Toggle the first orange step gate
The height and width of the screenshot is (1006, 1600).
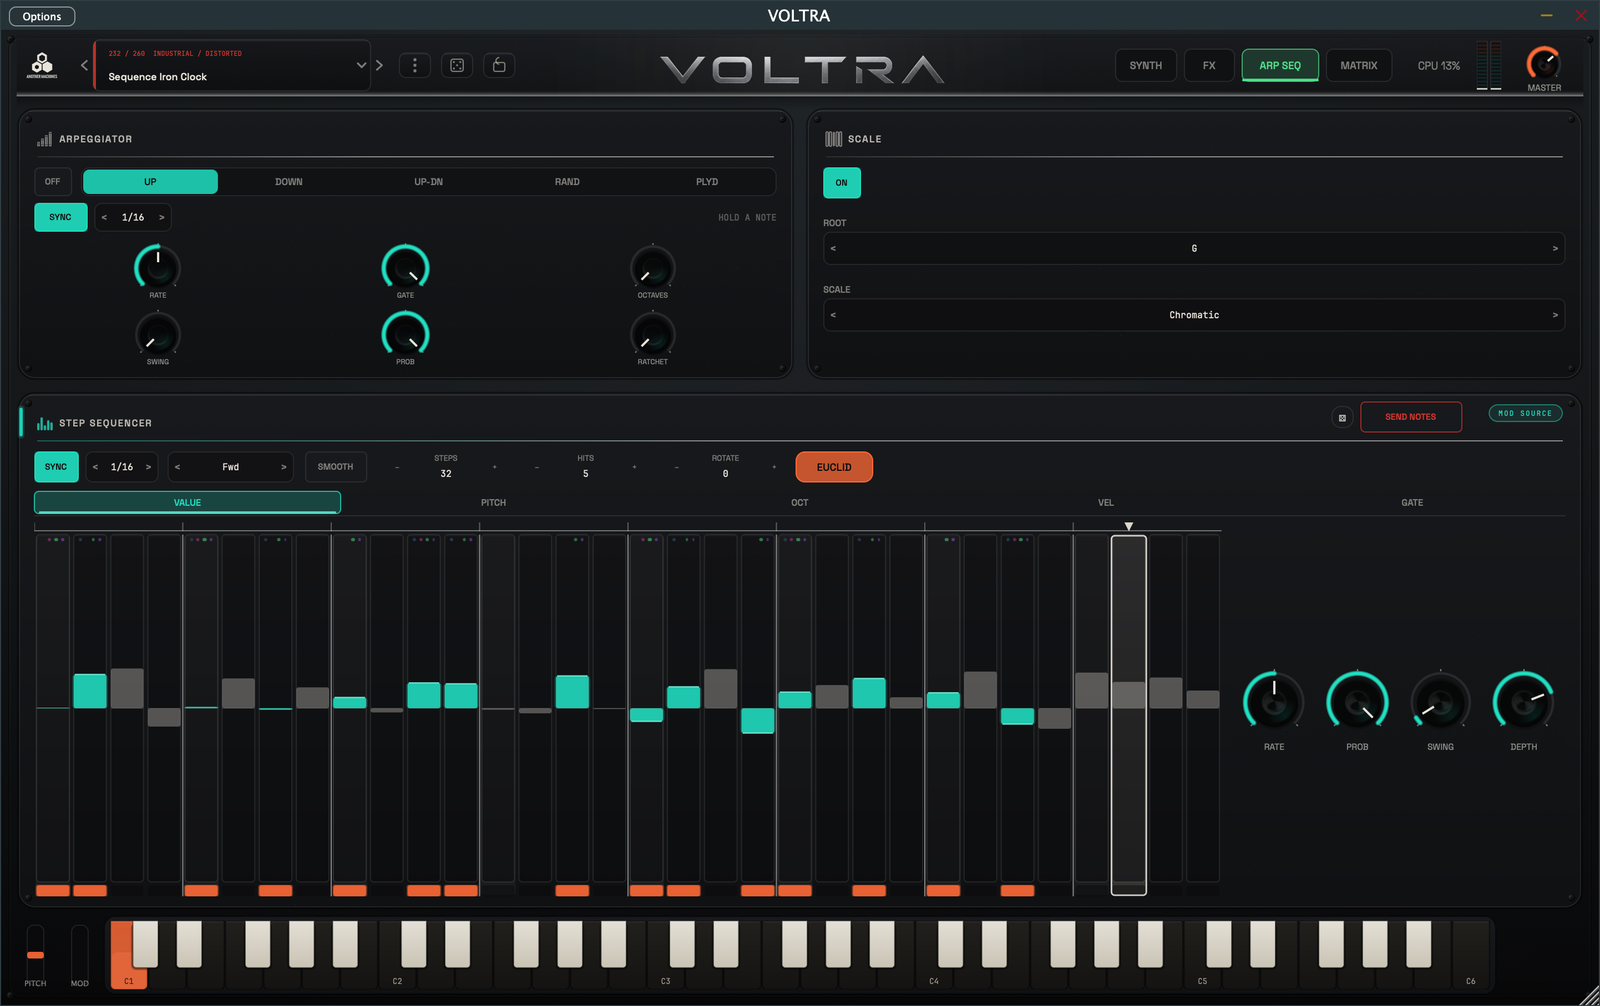click(x=53, y=890)
